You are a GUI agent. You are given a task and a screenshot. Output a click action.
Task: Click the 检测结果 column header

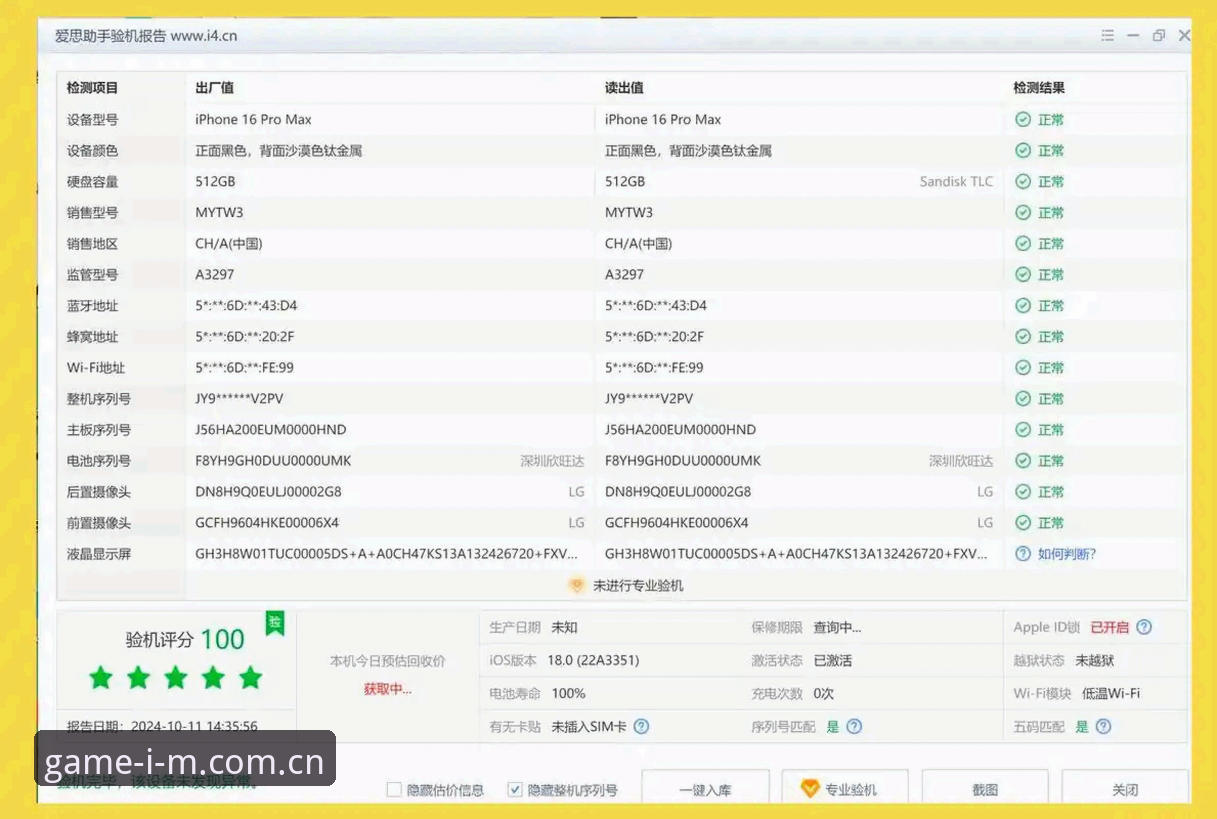(x=1039, y=88)
